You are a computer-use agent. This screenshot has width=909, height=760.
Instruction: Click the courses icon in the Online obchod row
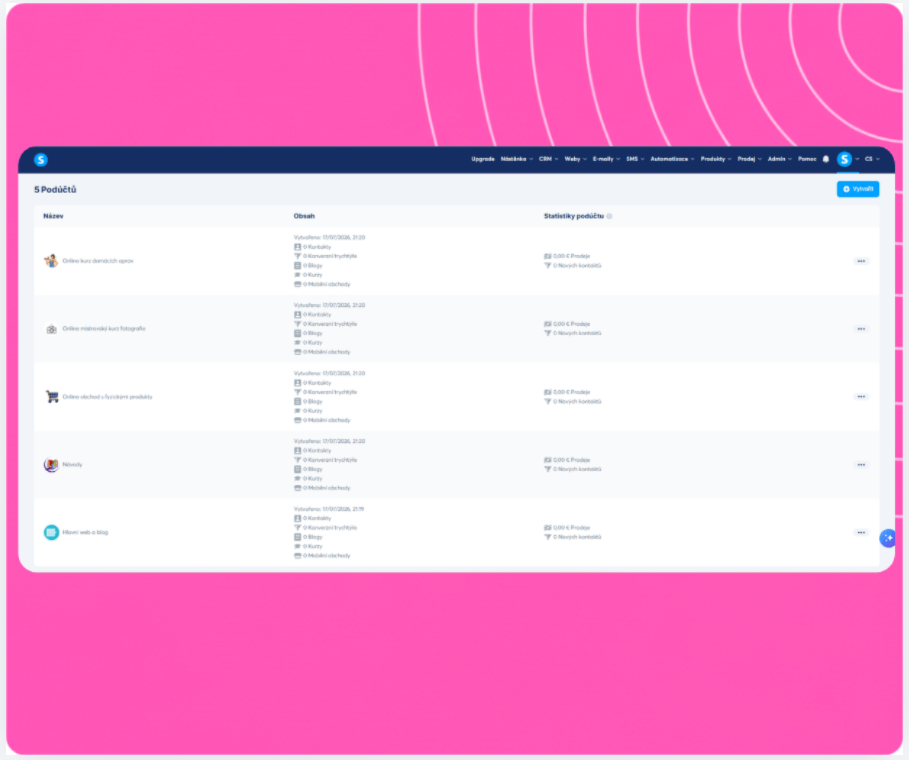(297, 410)
